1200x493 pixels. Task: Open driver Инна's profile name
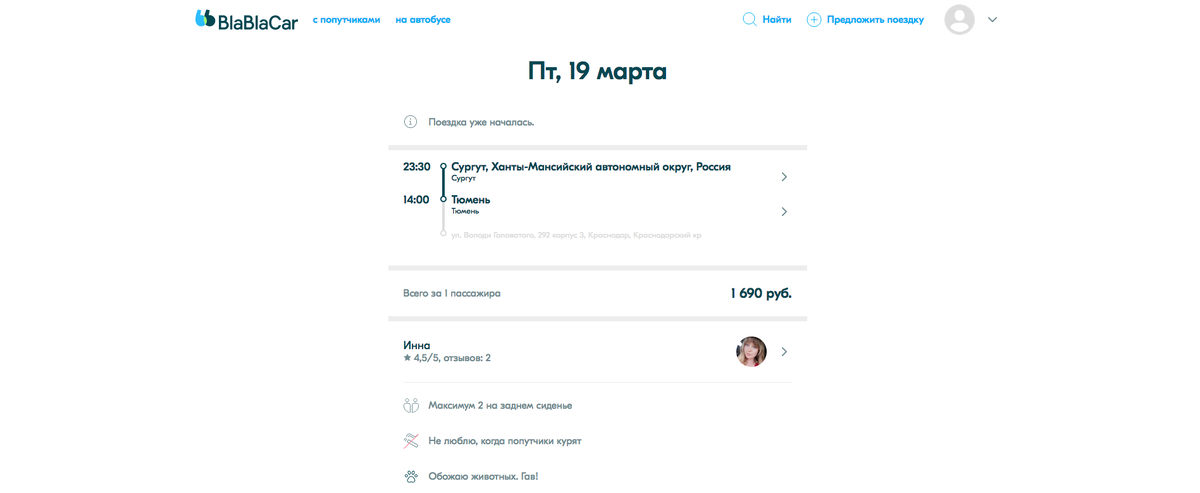click(x=417, y=345)
